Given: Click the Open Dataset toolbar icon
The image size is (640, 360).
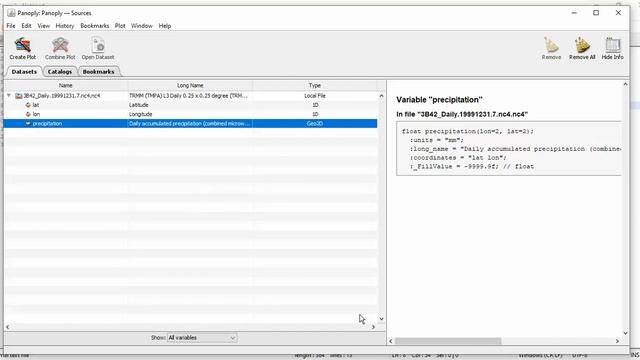Looking at the screenshot, I should pos(98,45).
